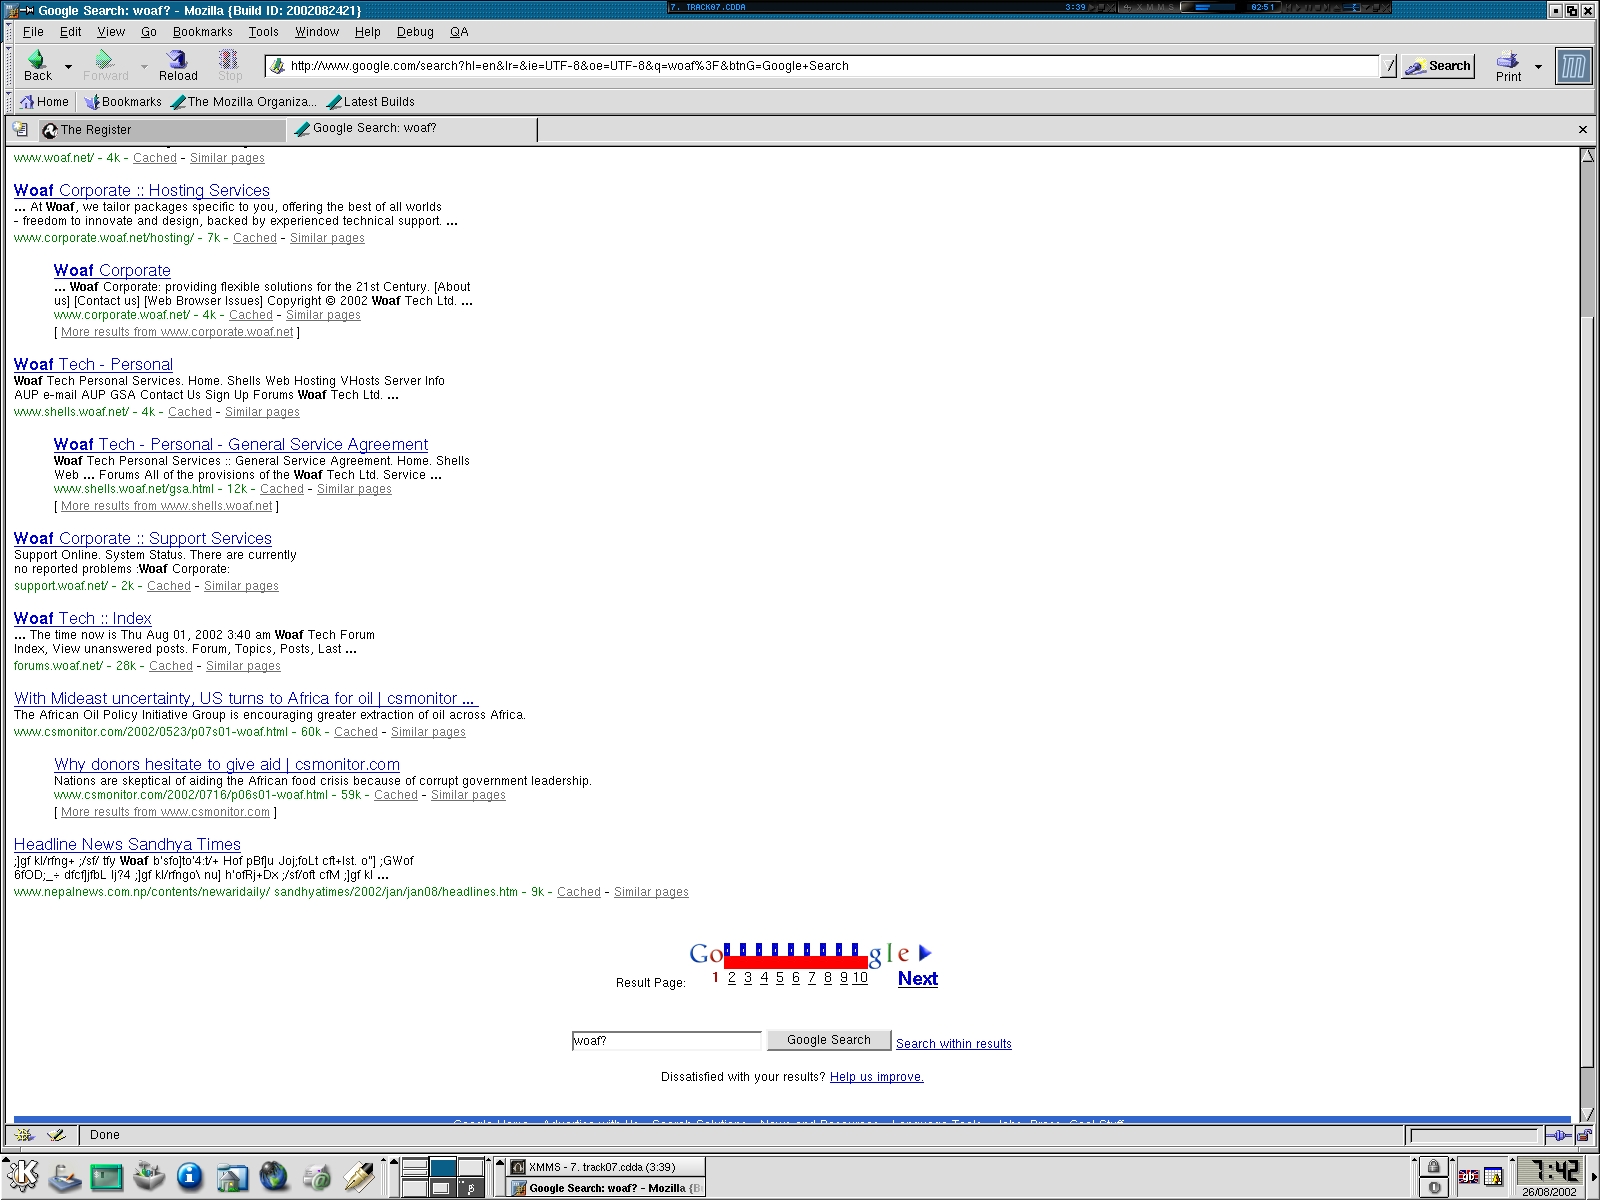Viewport: 1600px width, 1200px height.
Task: Open the Back history dropdown arrow
Action: [x=68, y=66]
